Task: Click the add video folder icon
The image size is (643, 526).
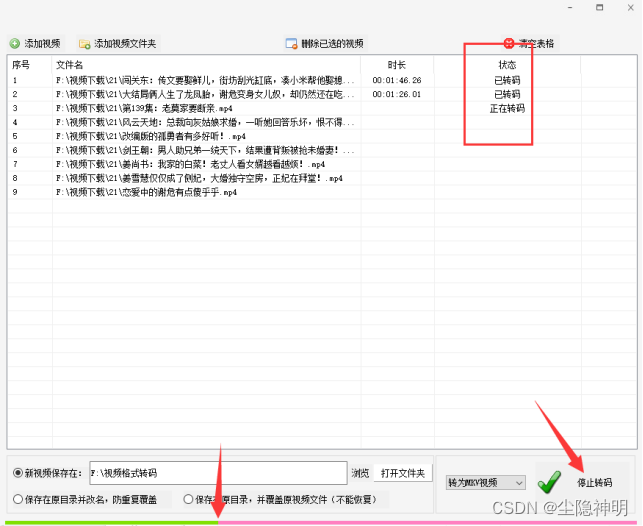Action: coord(84,44)
